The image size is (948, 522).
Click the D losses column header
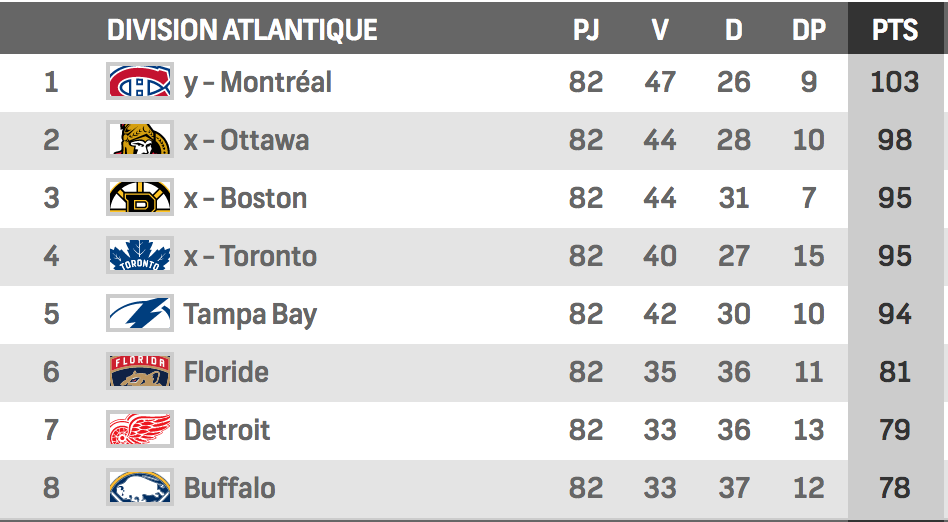tap(734, 30)
